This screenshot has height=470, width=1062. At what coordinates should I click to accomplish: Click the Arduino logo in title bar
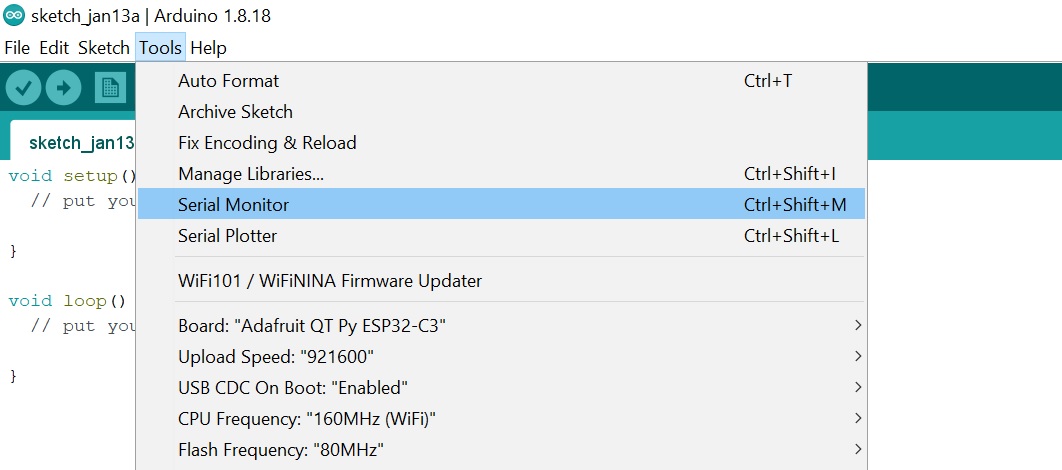pos(14,16)
